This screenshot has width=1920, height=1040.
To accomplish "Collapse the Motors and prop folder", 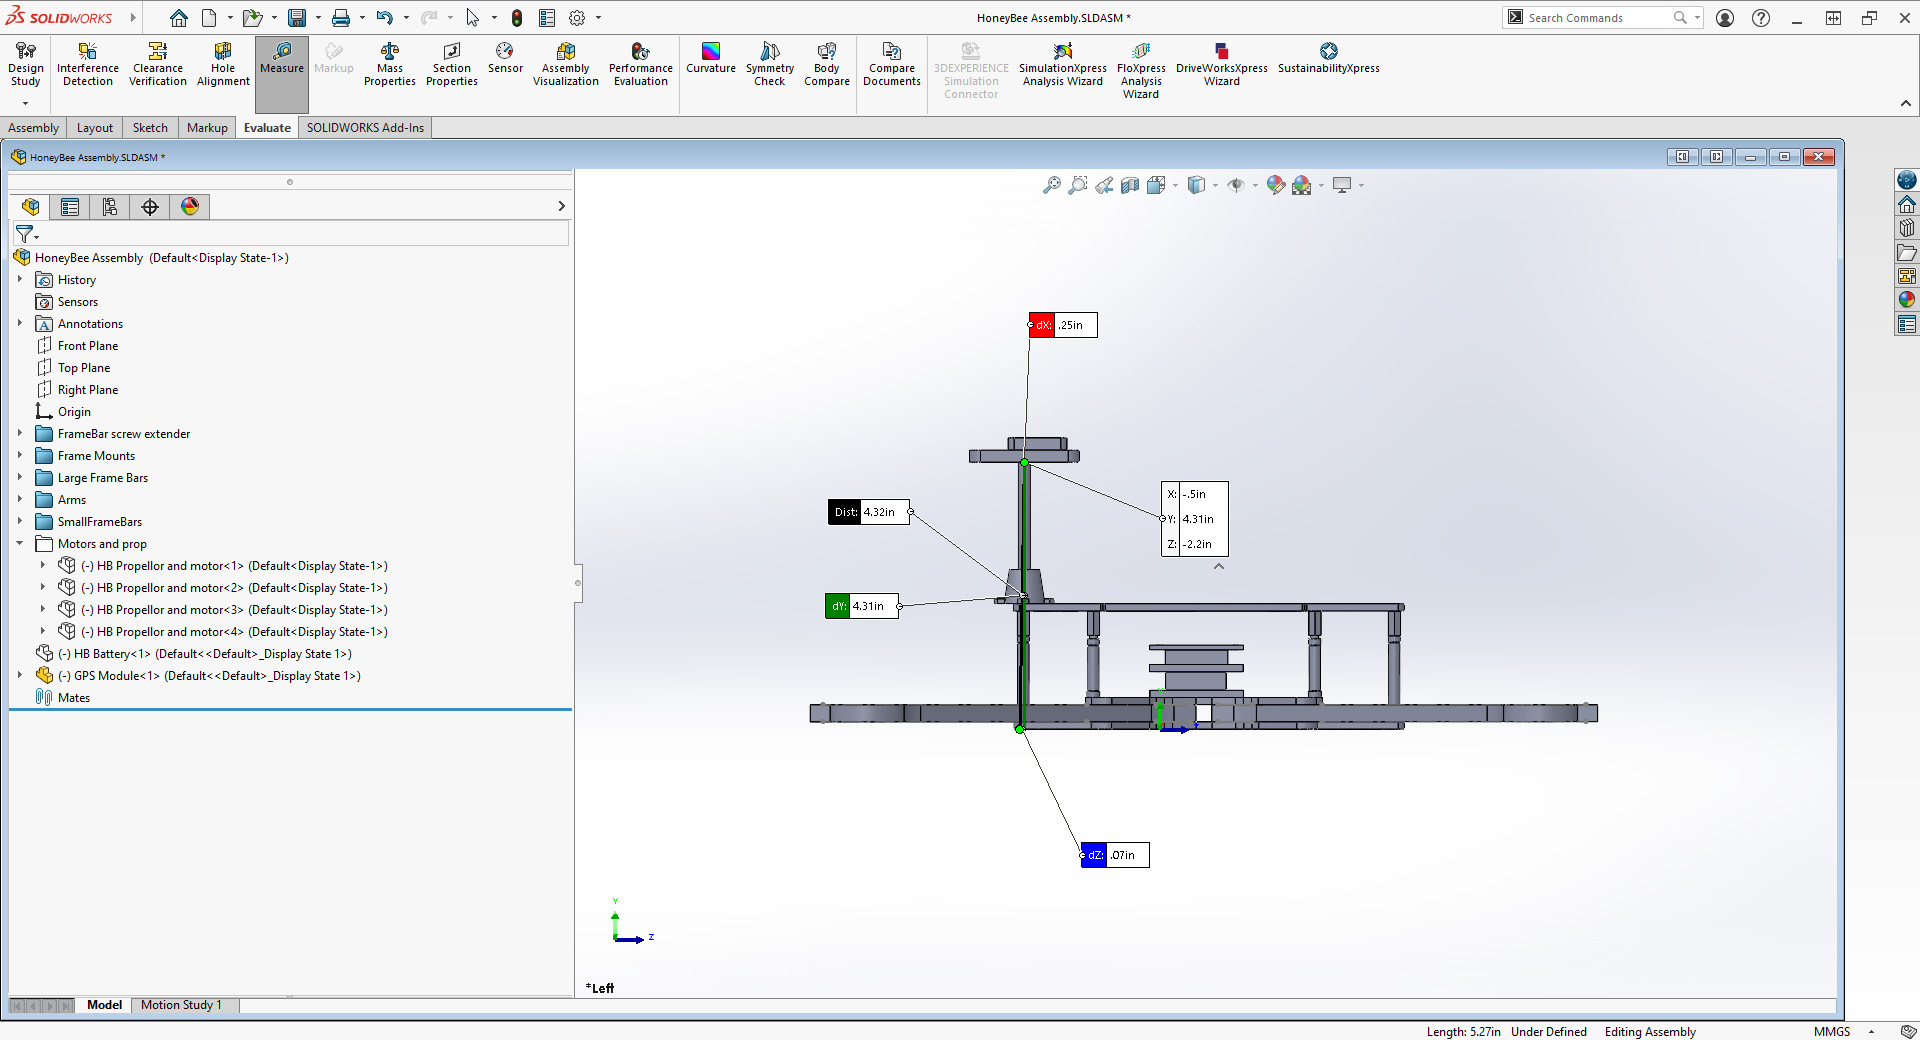I will click(20, 544).
